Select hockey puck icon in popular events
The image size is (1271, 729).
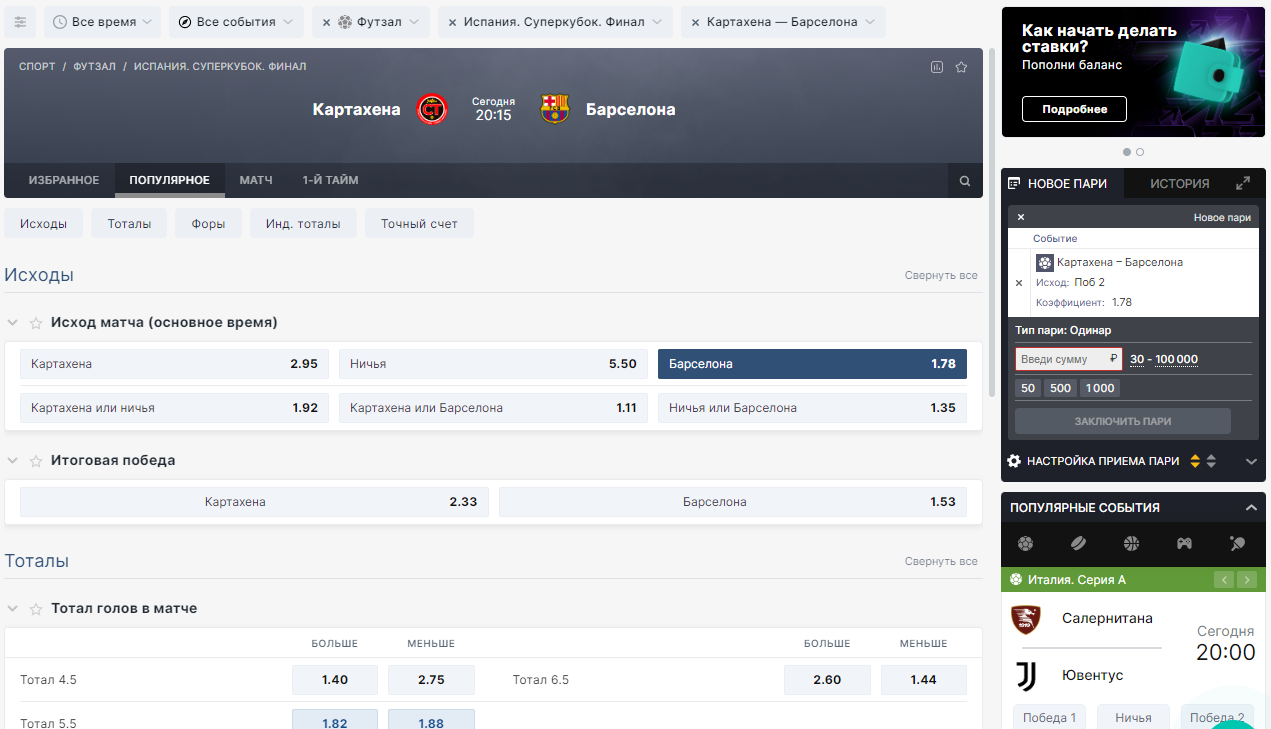[1078, 544]
